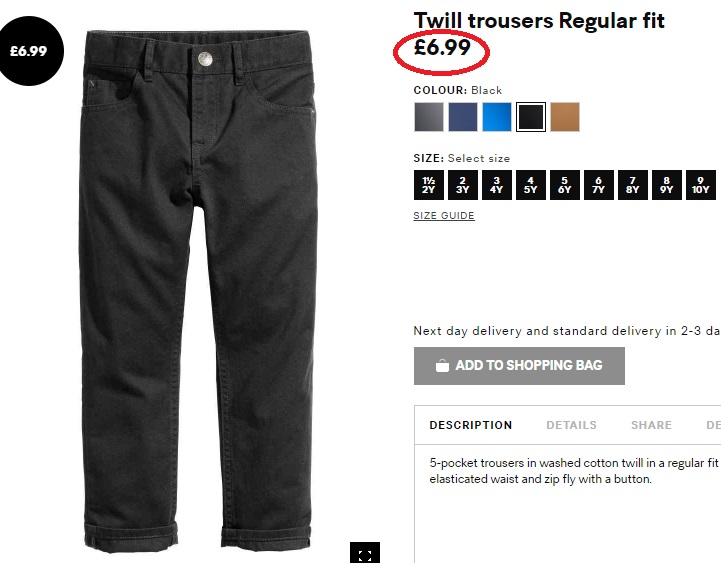This screenshot has height=563, width=721.
Task: Open the Size Guide link
Action: [x=444, y=216]
